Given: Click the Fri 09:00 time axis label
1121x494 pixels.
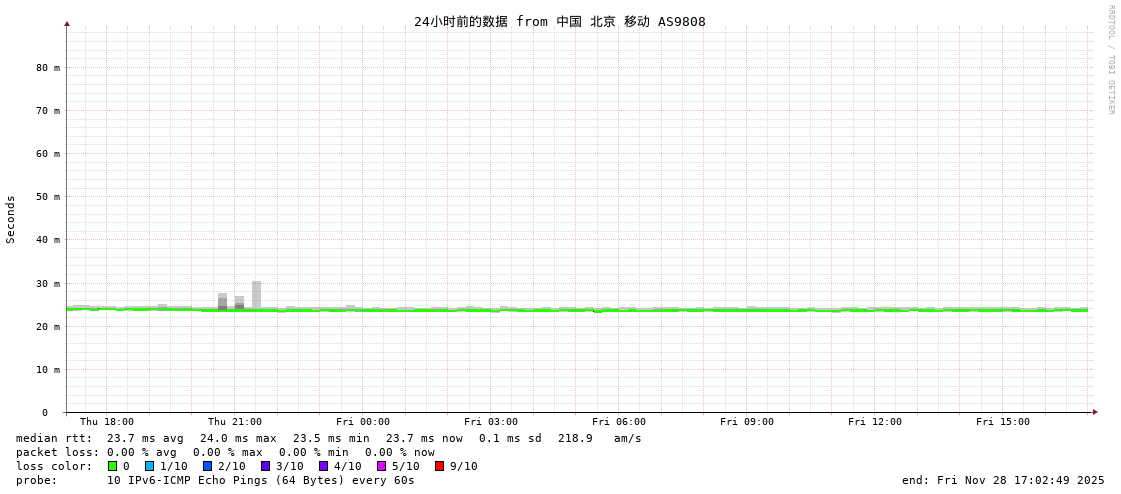Looking at the screenshot, I should point(747,422).
